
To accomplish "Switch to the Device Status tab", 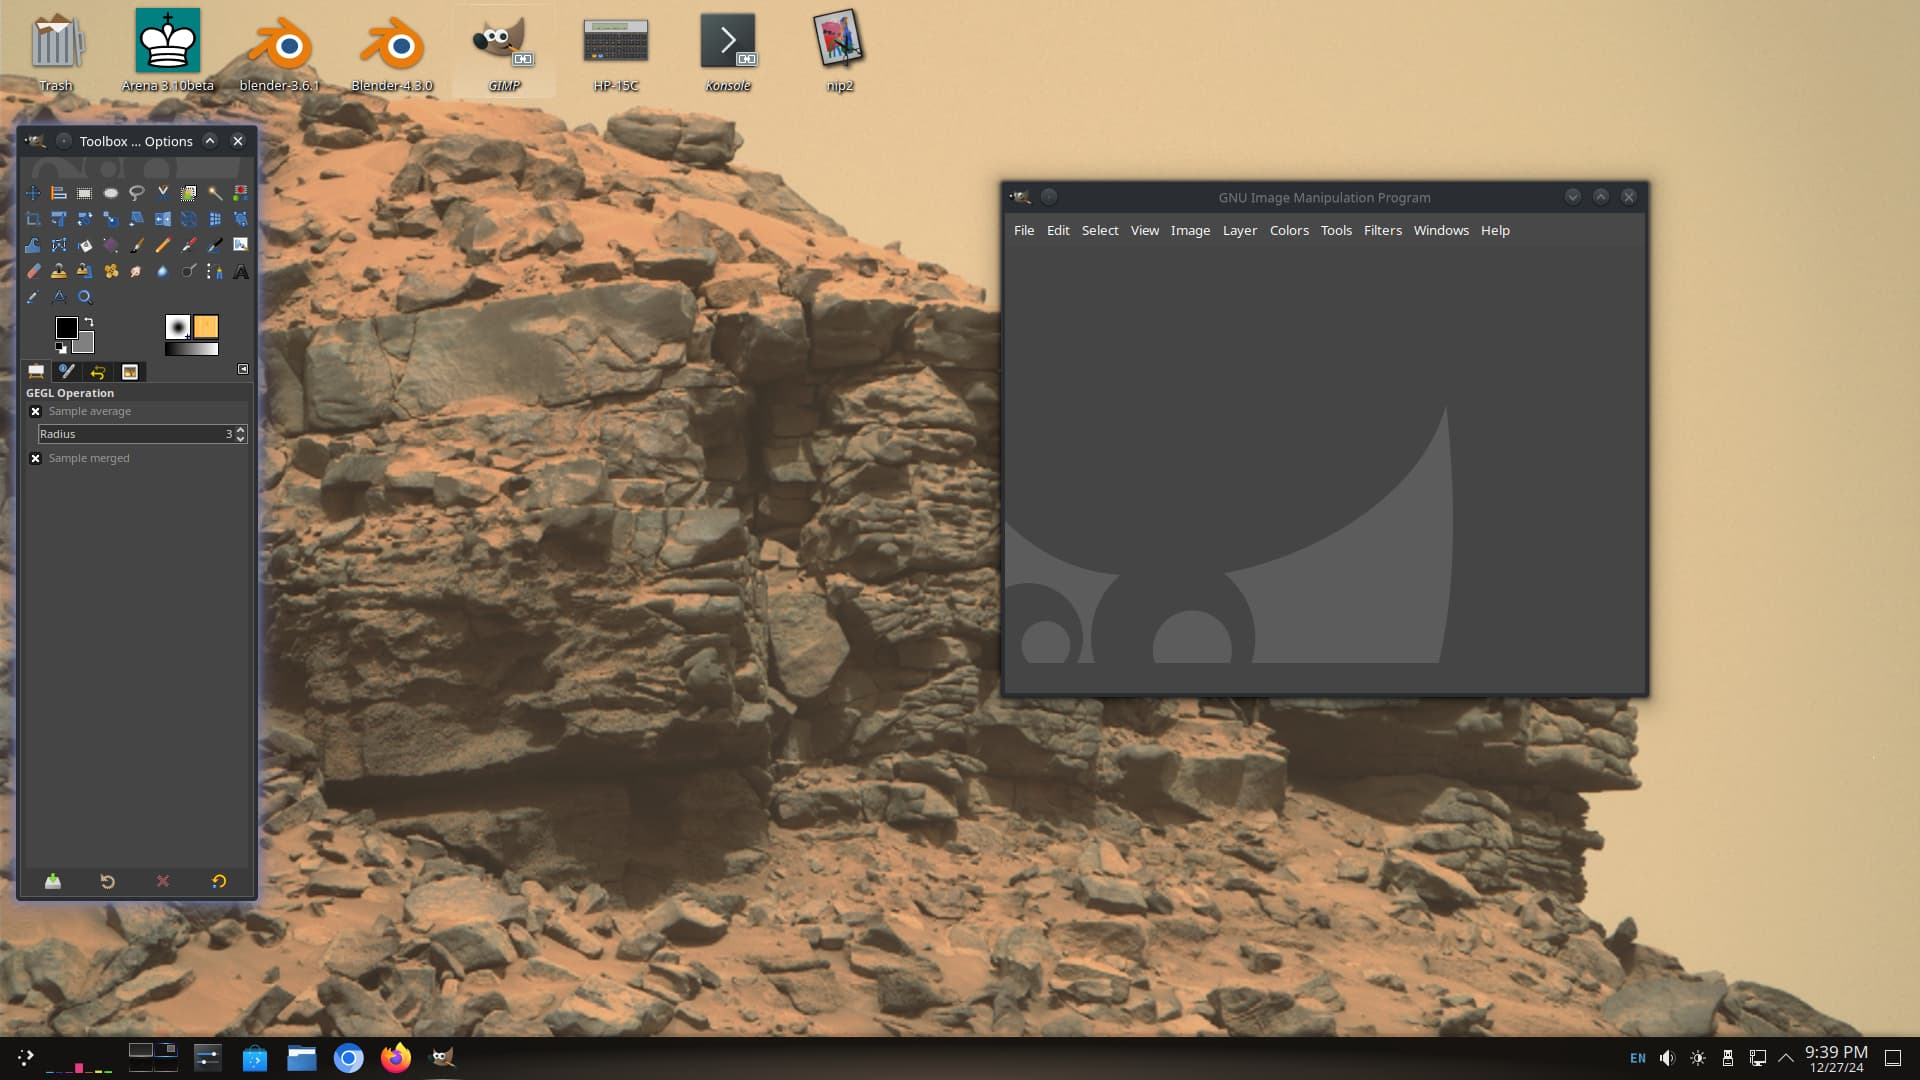I will pos(67,371).
